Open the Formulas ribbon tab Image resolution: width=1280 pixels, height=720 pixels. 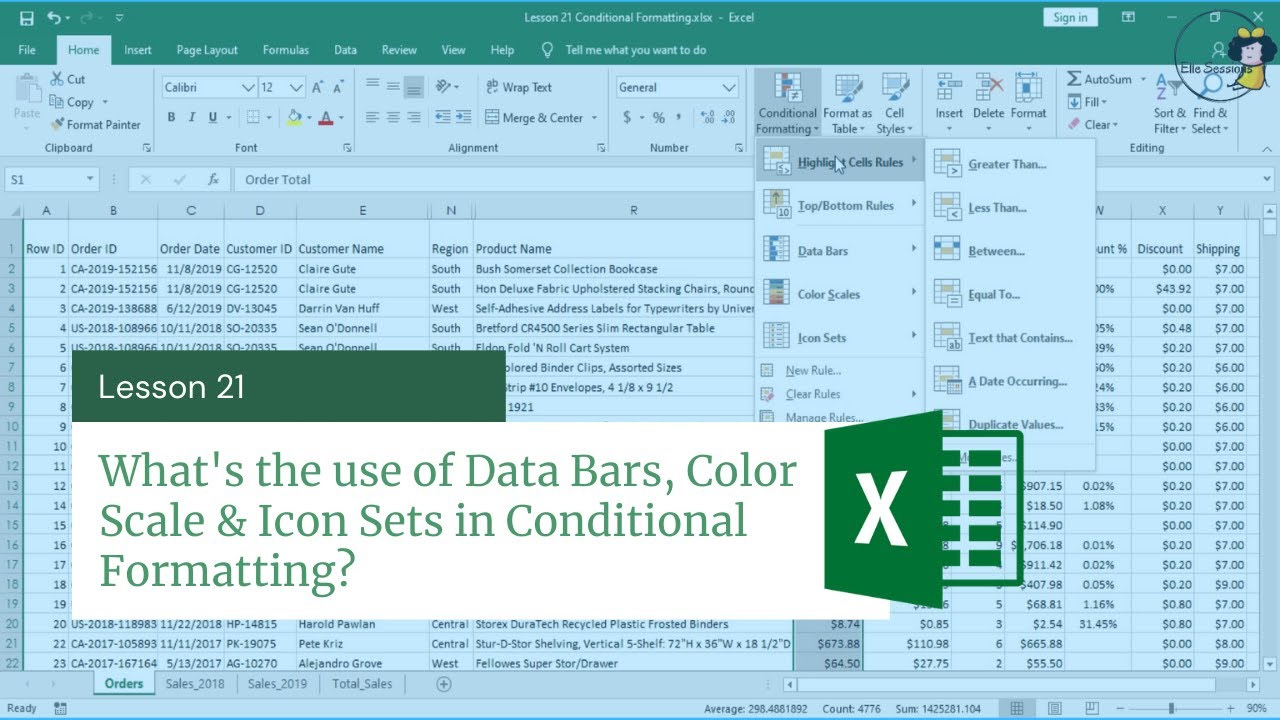click(285, 50)
